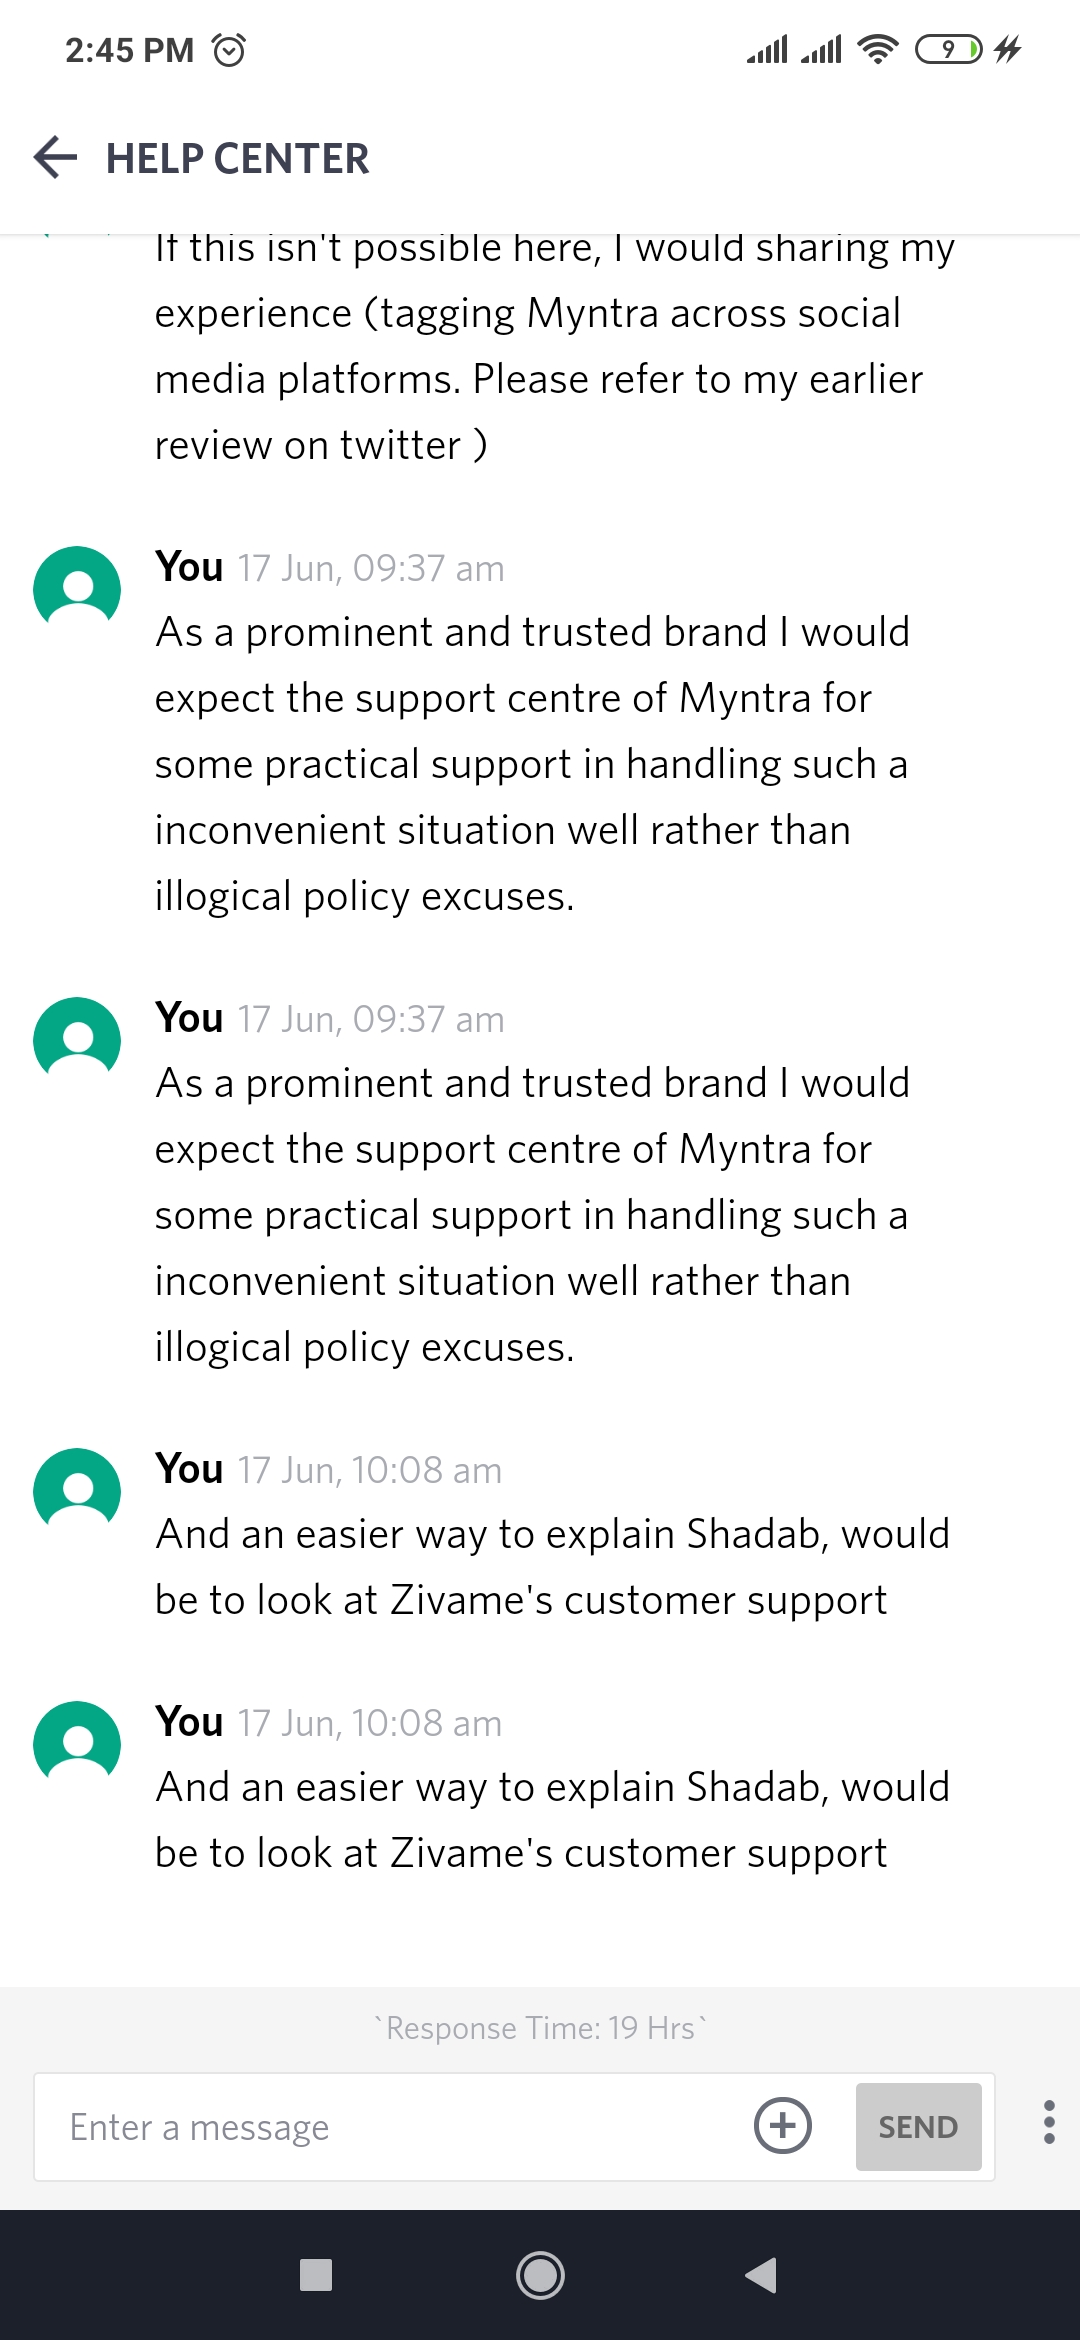Tap the plus attachment icon

tap(782, 2125)
